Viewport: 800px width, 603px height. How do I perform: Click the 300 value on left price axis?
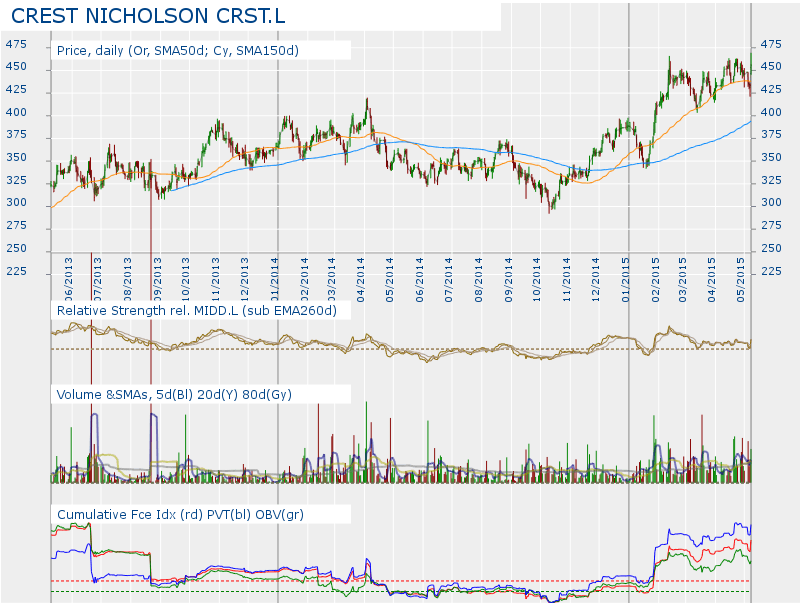coord(16,203)
